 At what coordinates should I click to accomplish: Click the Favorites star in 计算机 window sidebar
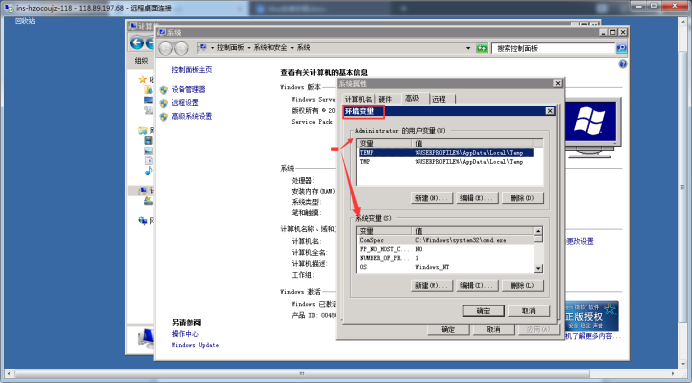pos(143,79)
